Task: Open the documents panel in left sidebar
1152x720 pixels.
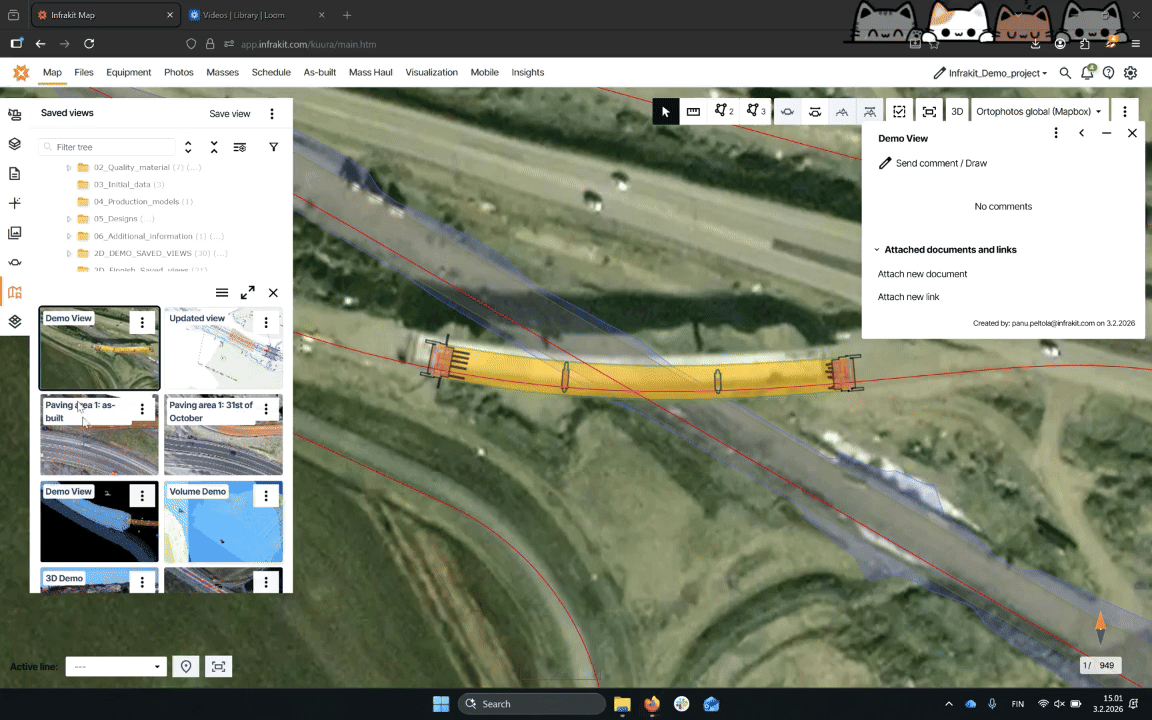Action: tap(15, 173)
